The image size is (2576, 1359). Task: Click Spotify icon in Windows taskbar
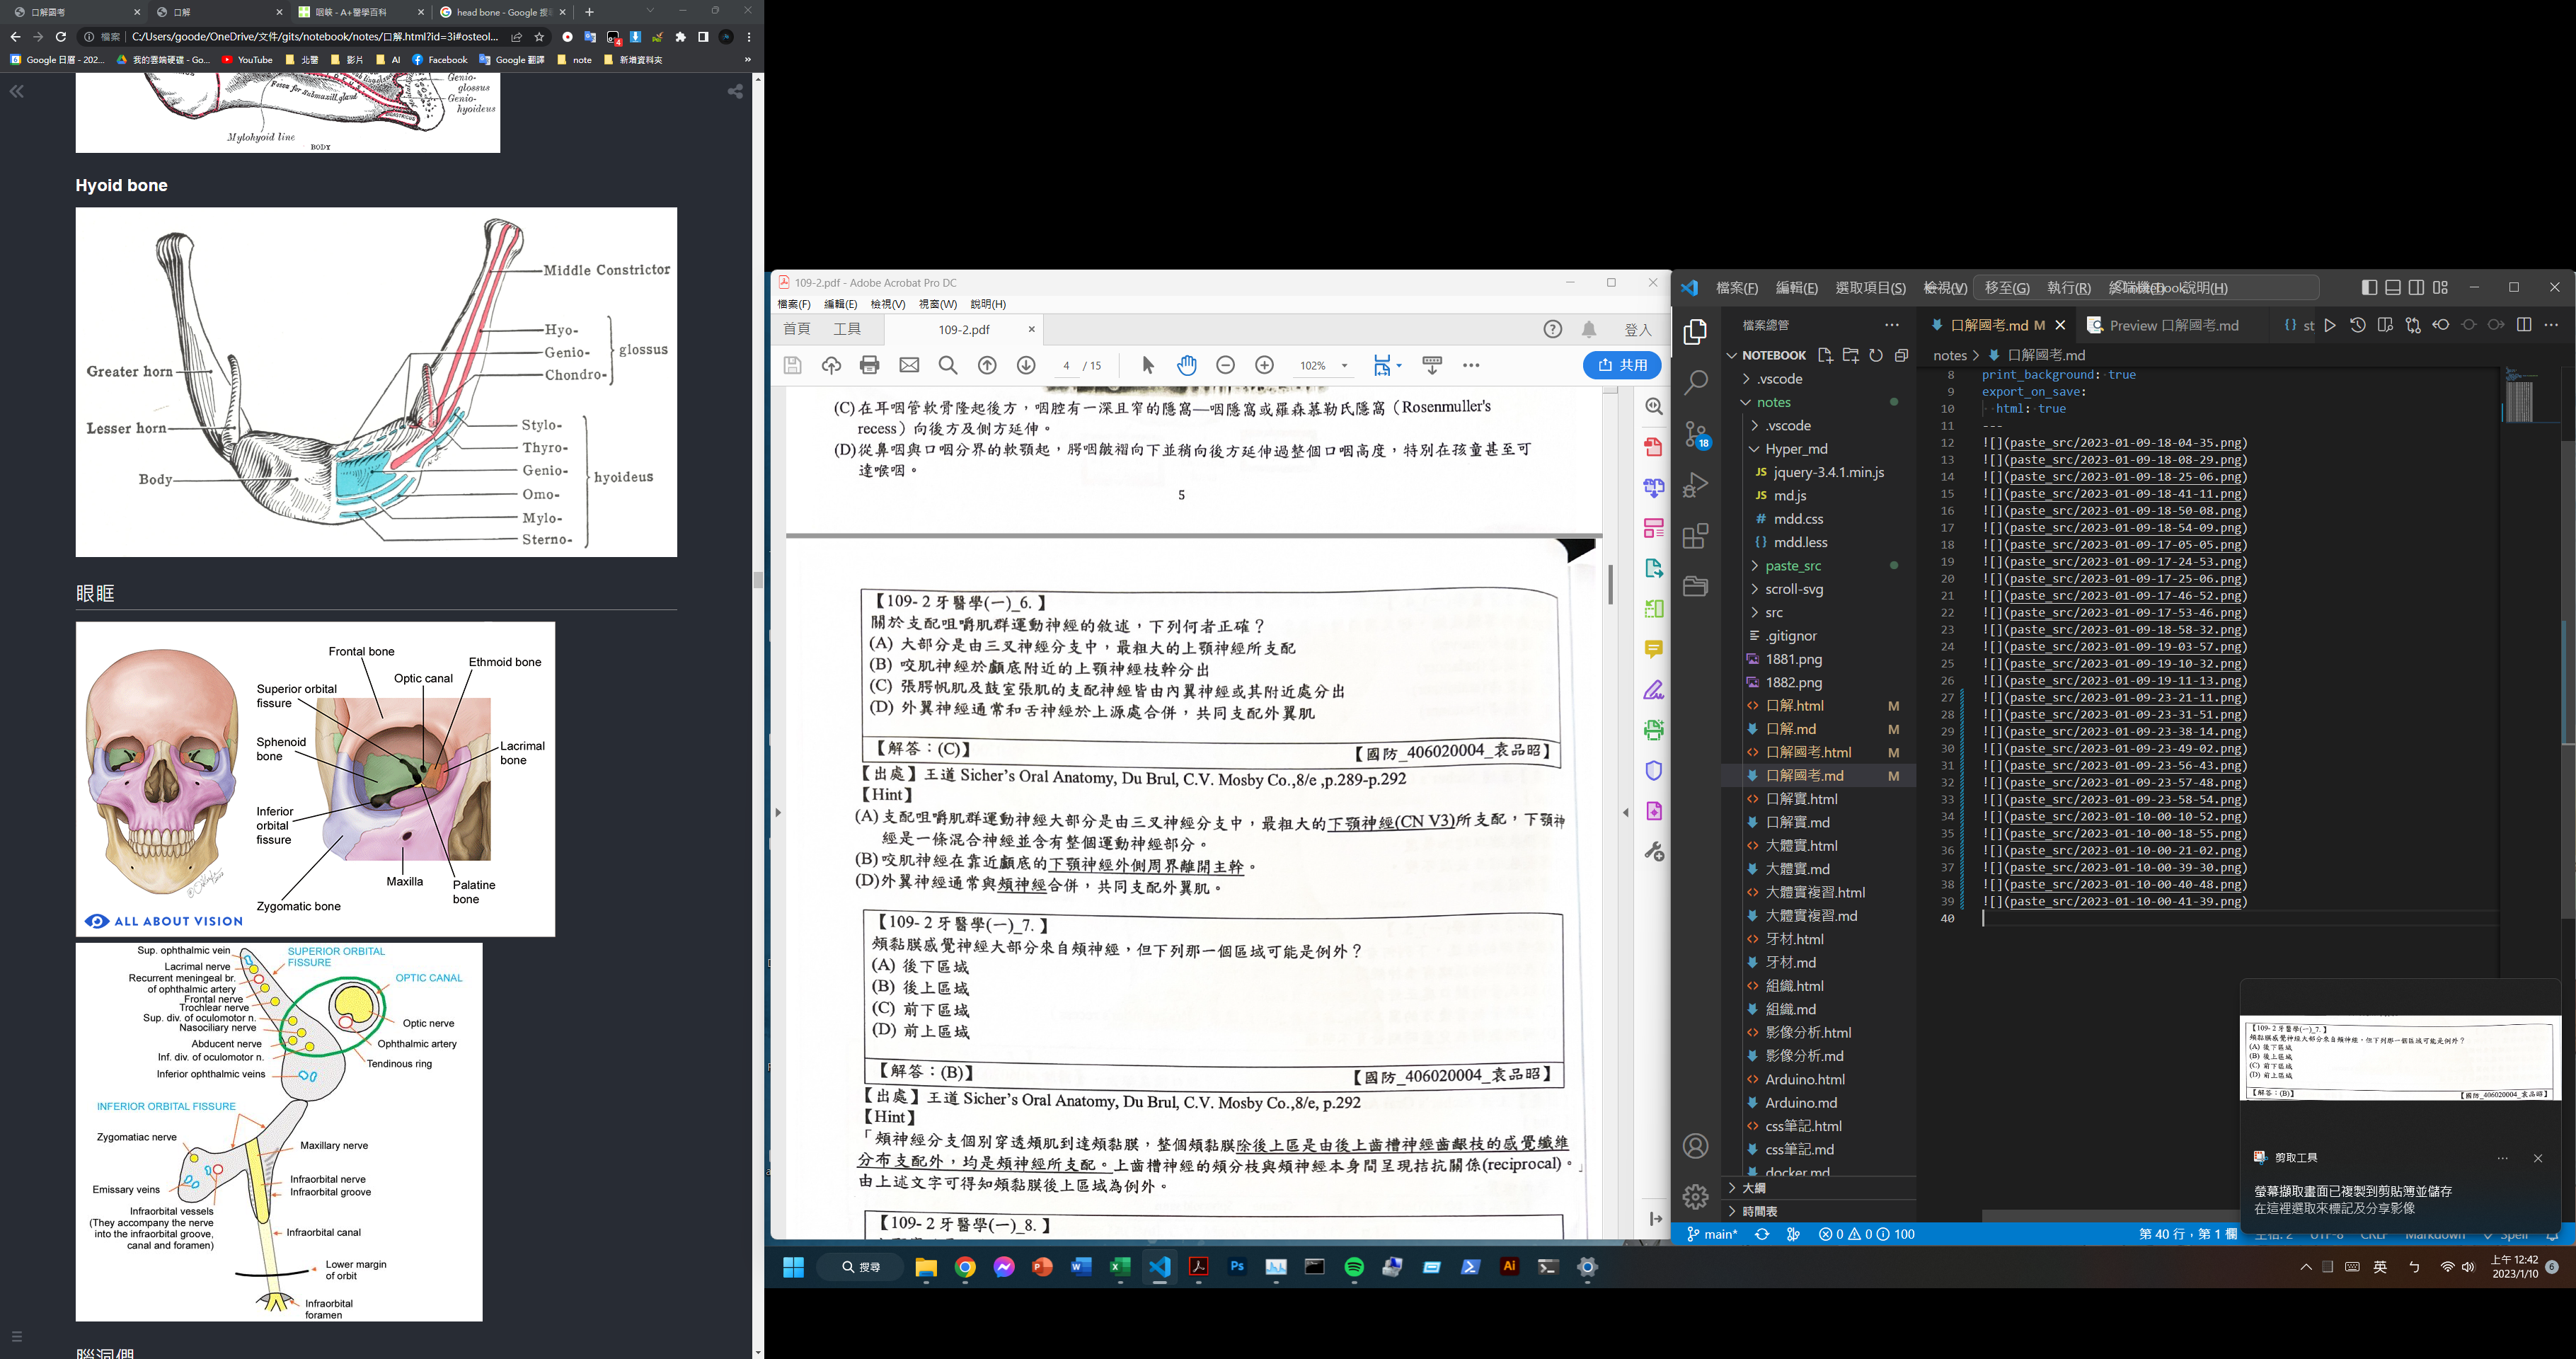[x=1354, y=1267]
